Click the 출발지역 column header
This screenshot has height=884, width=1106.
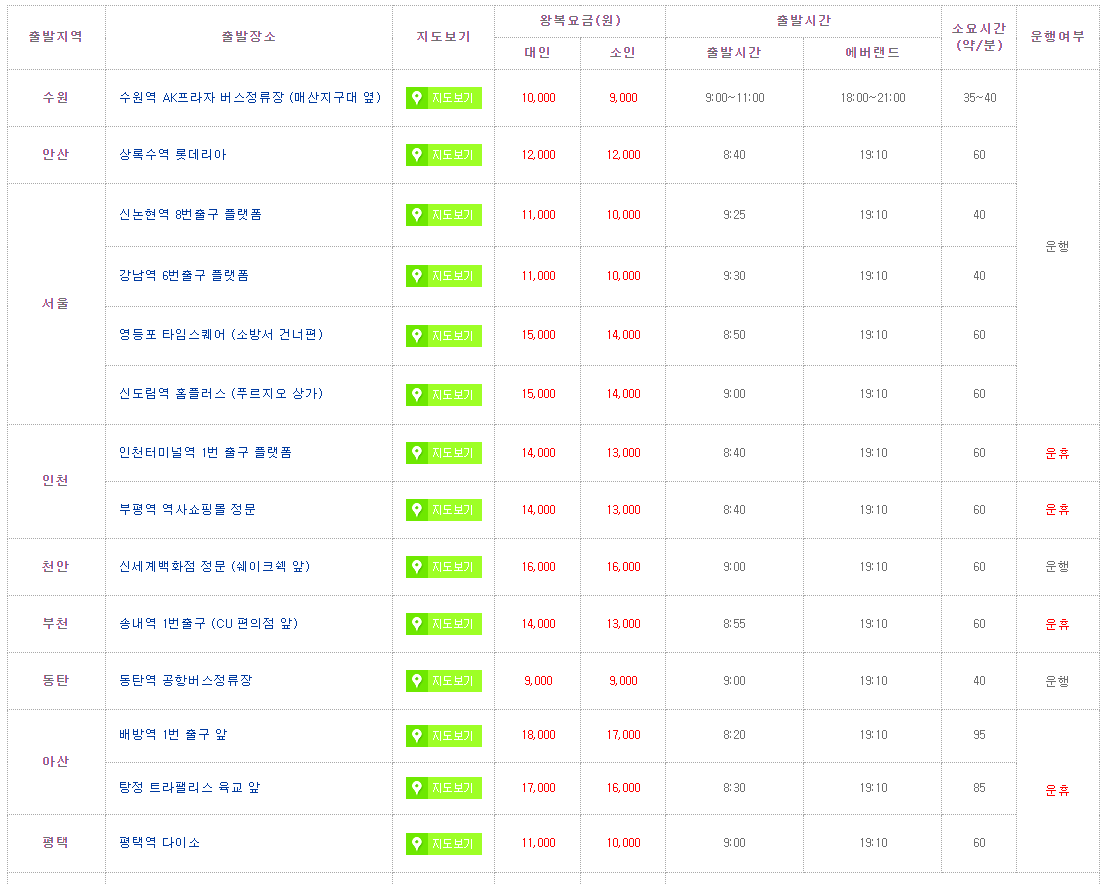55,35
